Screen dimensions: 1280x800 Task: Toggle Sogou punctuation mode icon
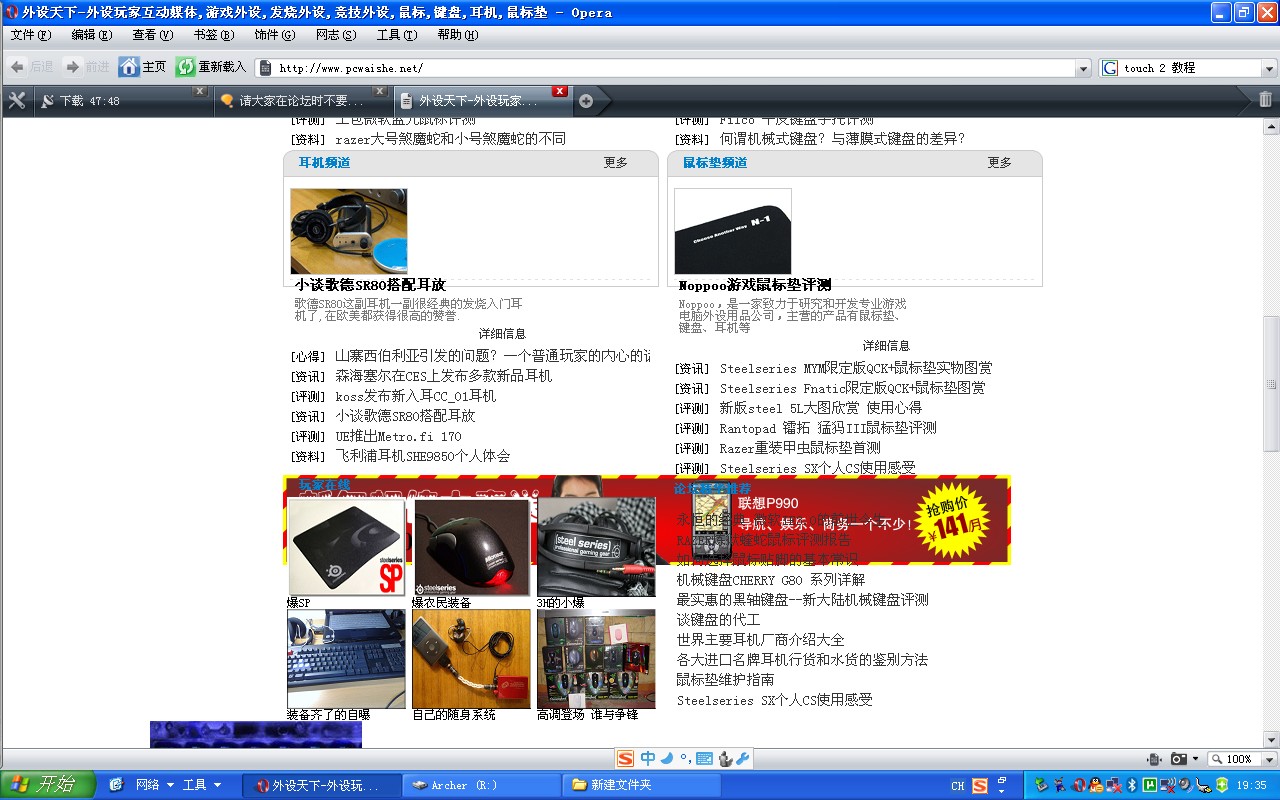coord(685,759)
